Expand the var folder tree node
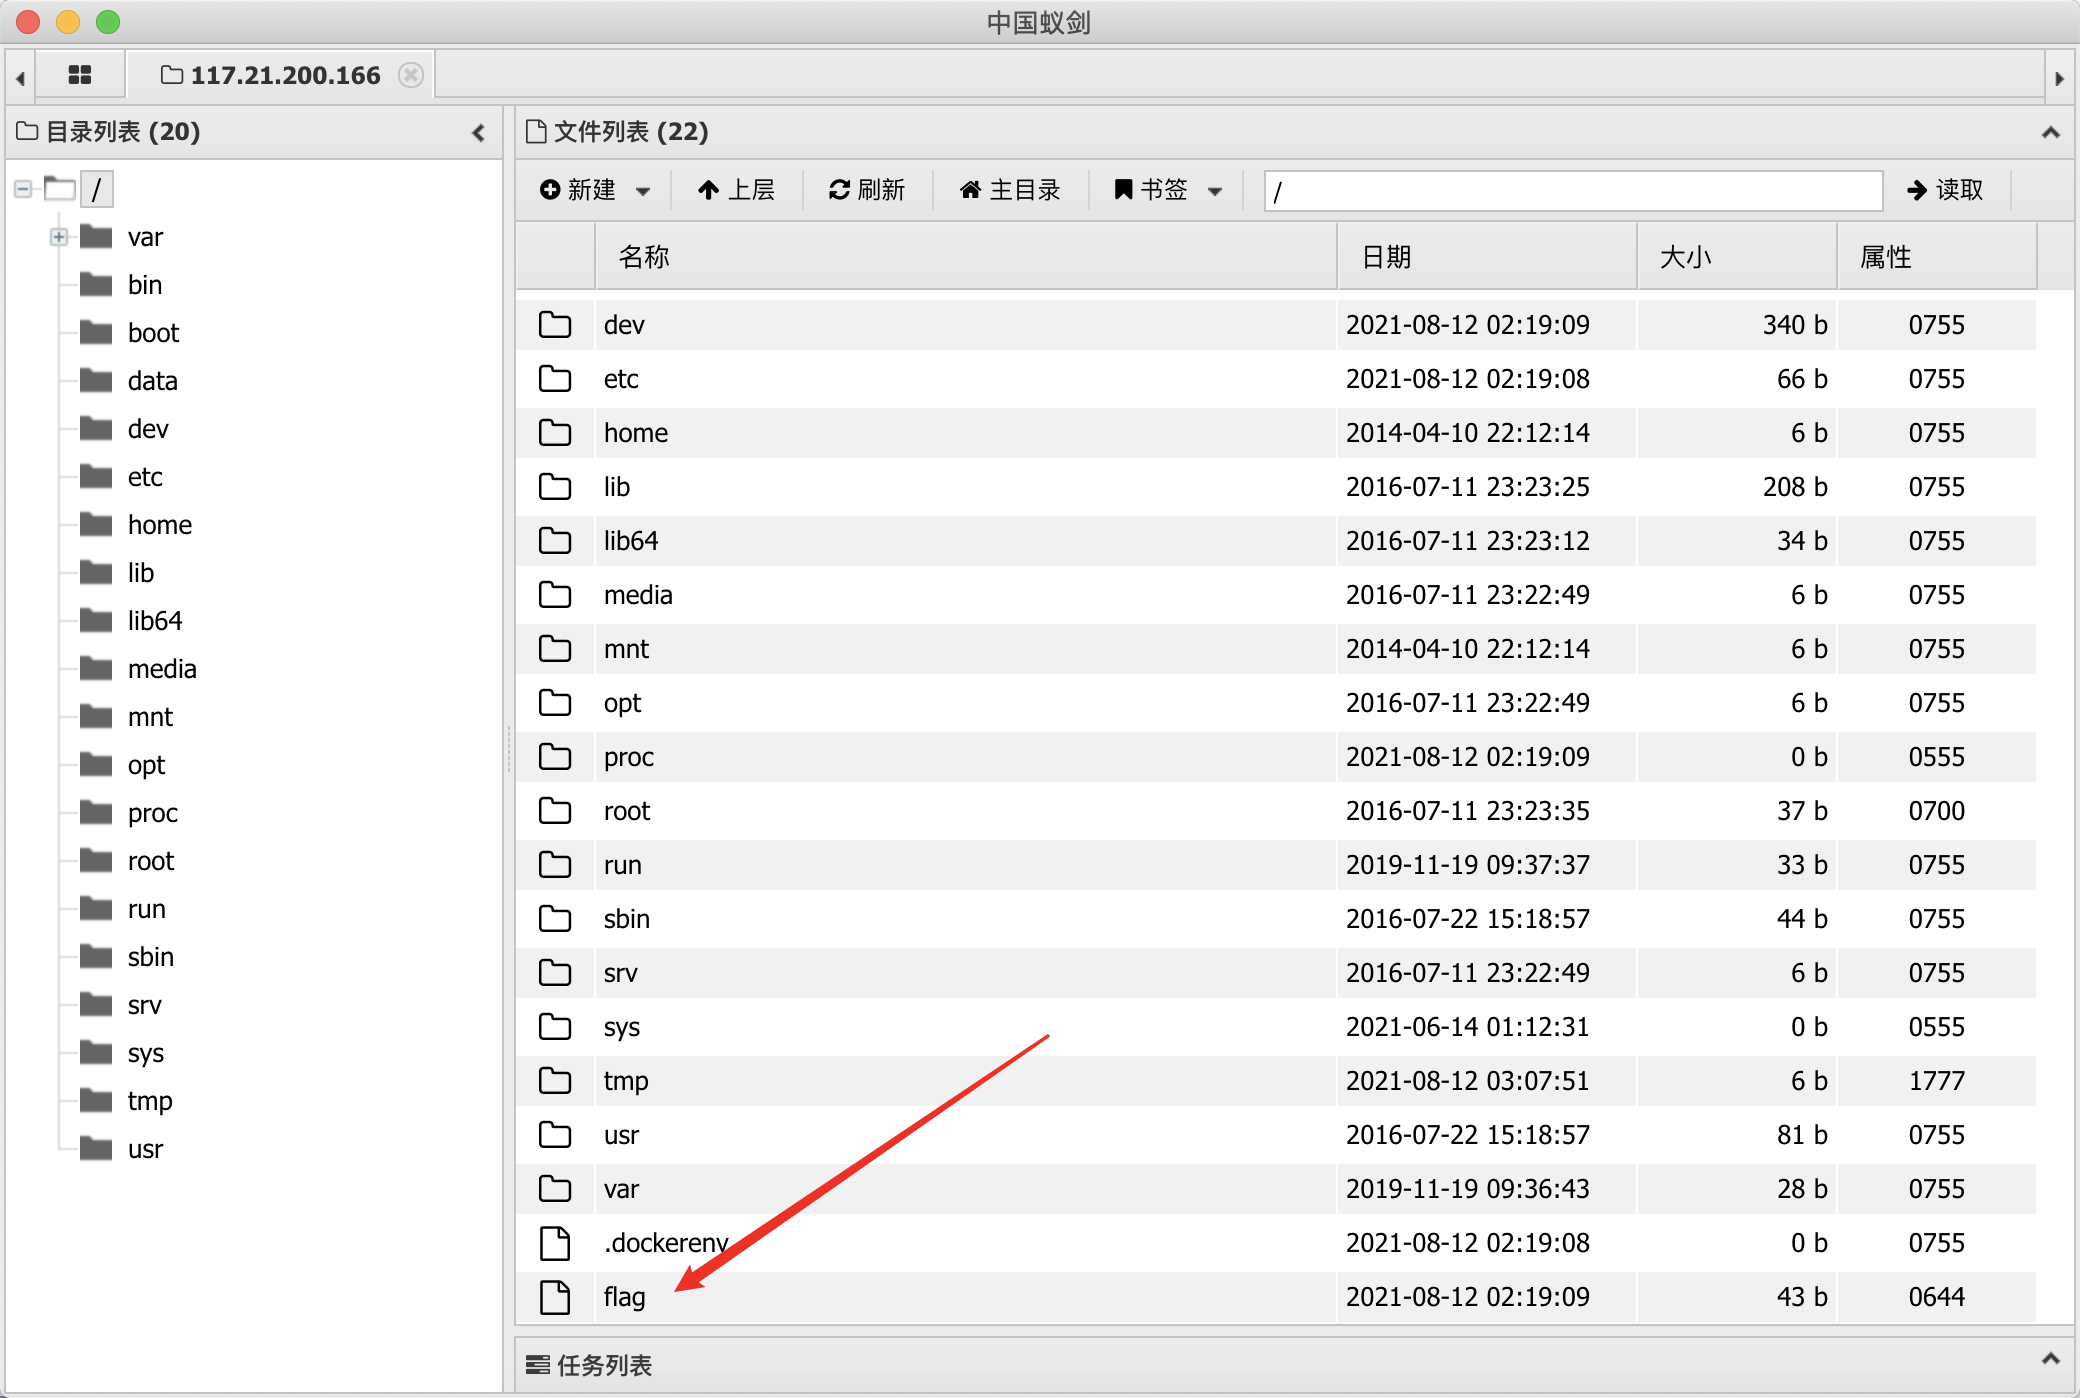Viewport: 2080px width, 1398px height. click(59, 237)
